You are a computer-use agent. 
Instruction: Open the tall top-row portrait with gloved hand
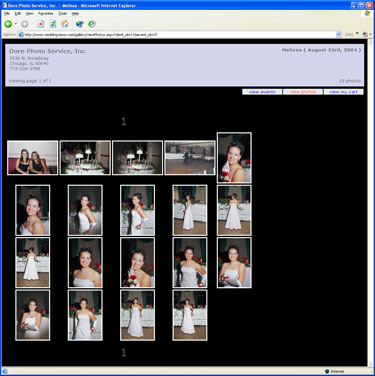(234, 158)
